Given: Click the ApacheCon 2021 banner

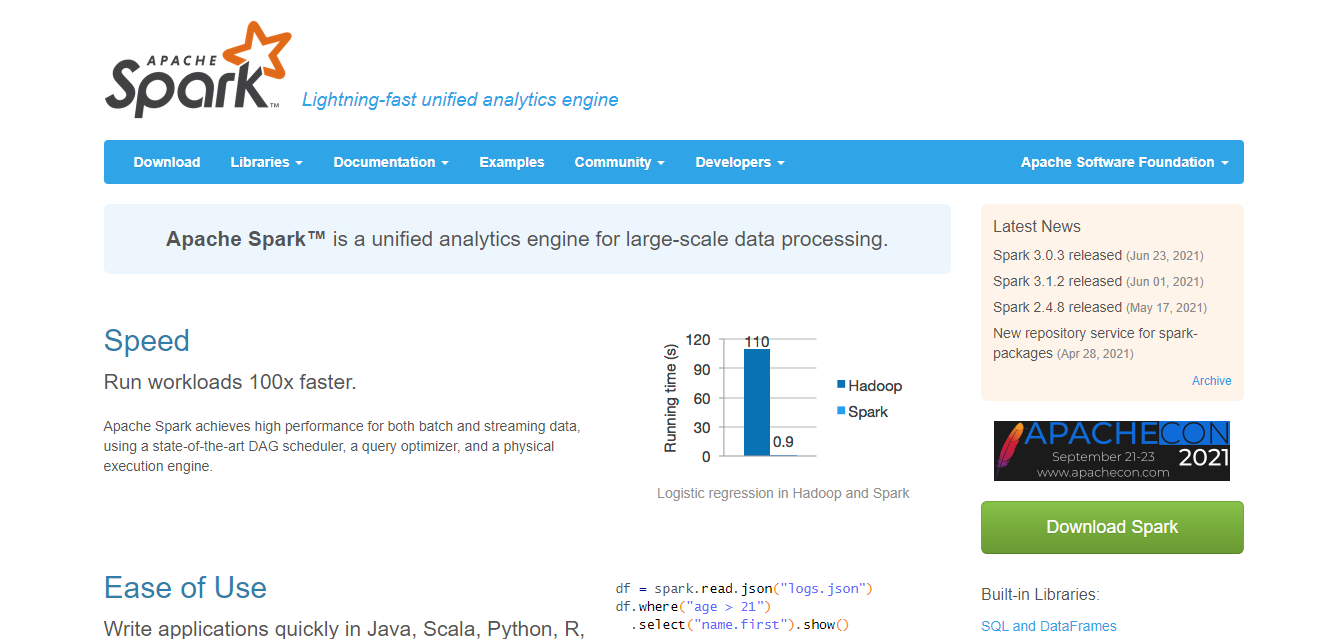Looking at the screenshot, I should (1111, 451).
